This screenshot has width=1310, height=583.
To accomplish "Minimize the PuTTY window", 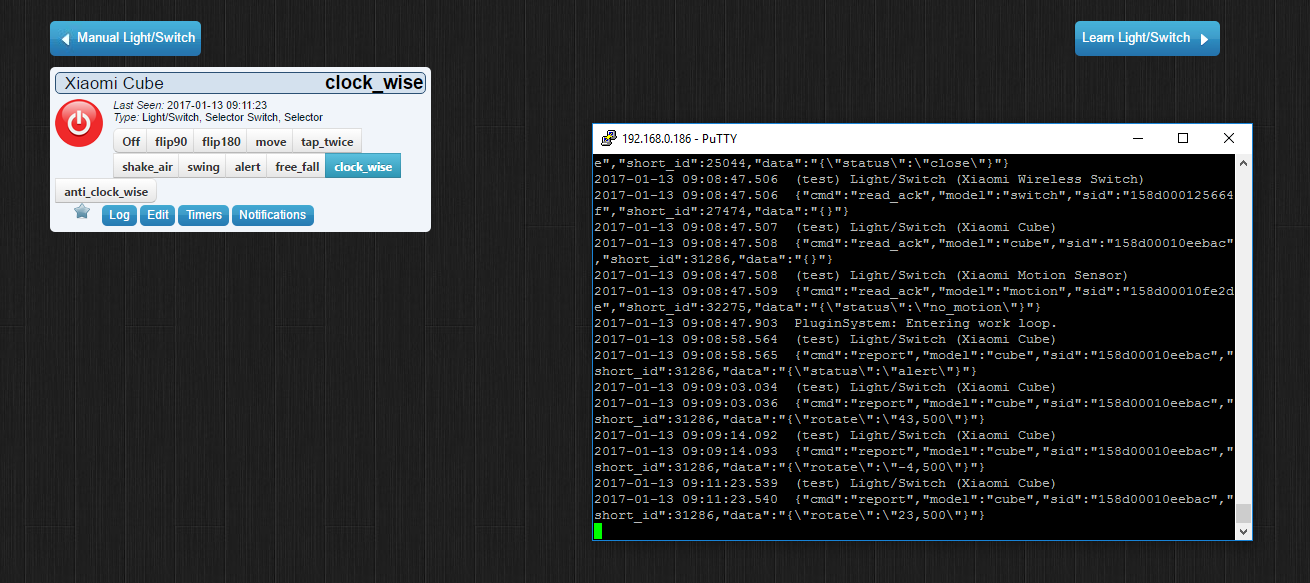I will click(1137, 139).
